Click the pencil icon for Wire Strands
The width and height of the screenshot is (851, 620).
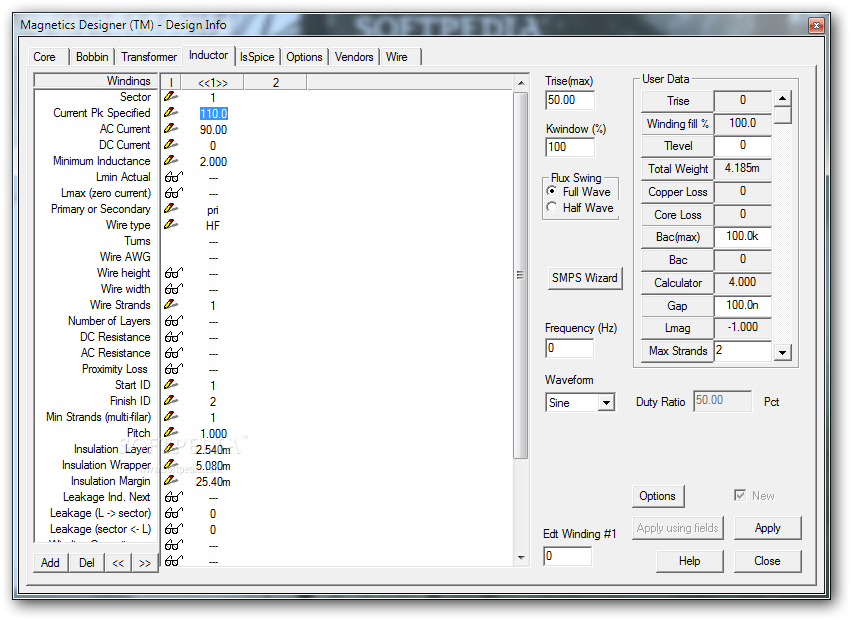tap(171, 305)
